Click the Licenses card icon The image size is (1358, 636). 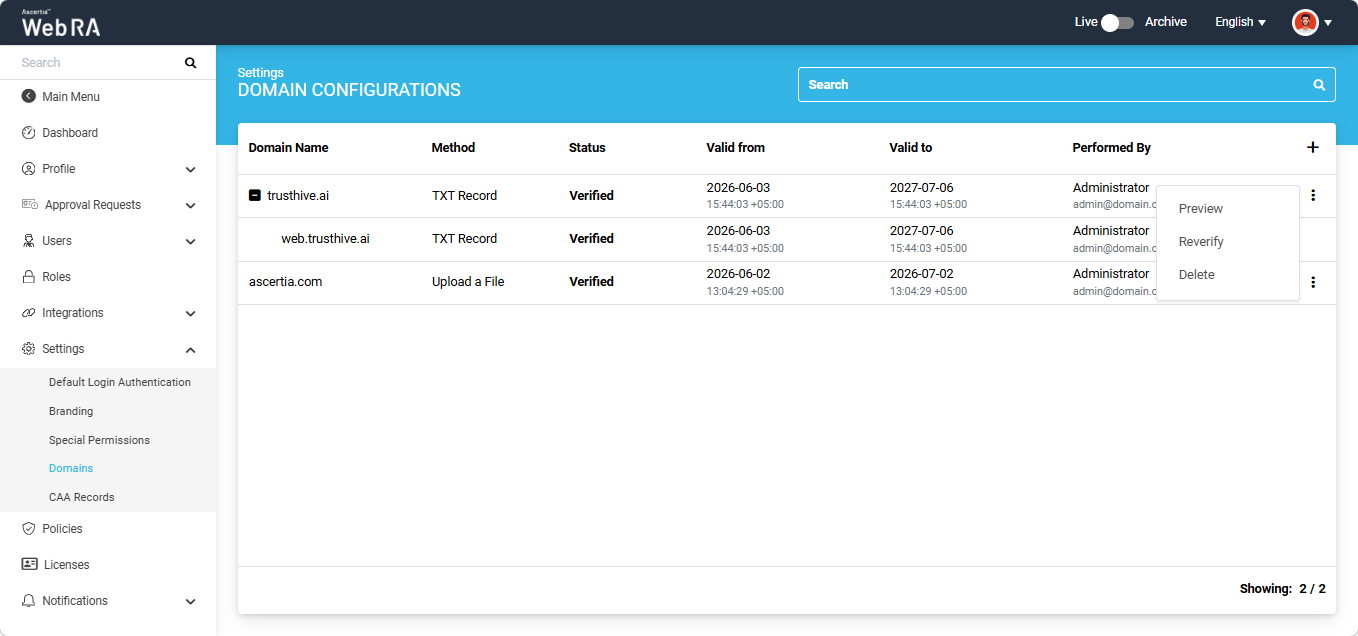30,564
